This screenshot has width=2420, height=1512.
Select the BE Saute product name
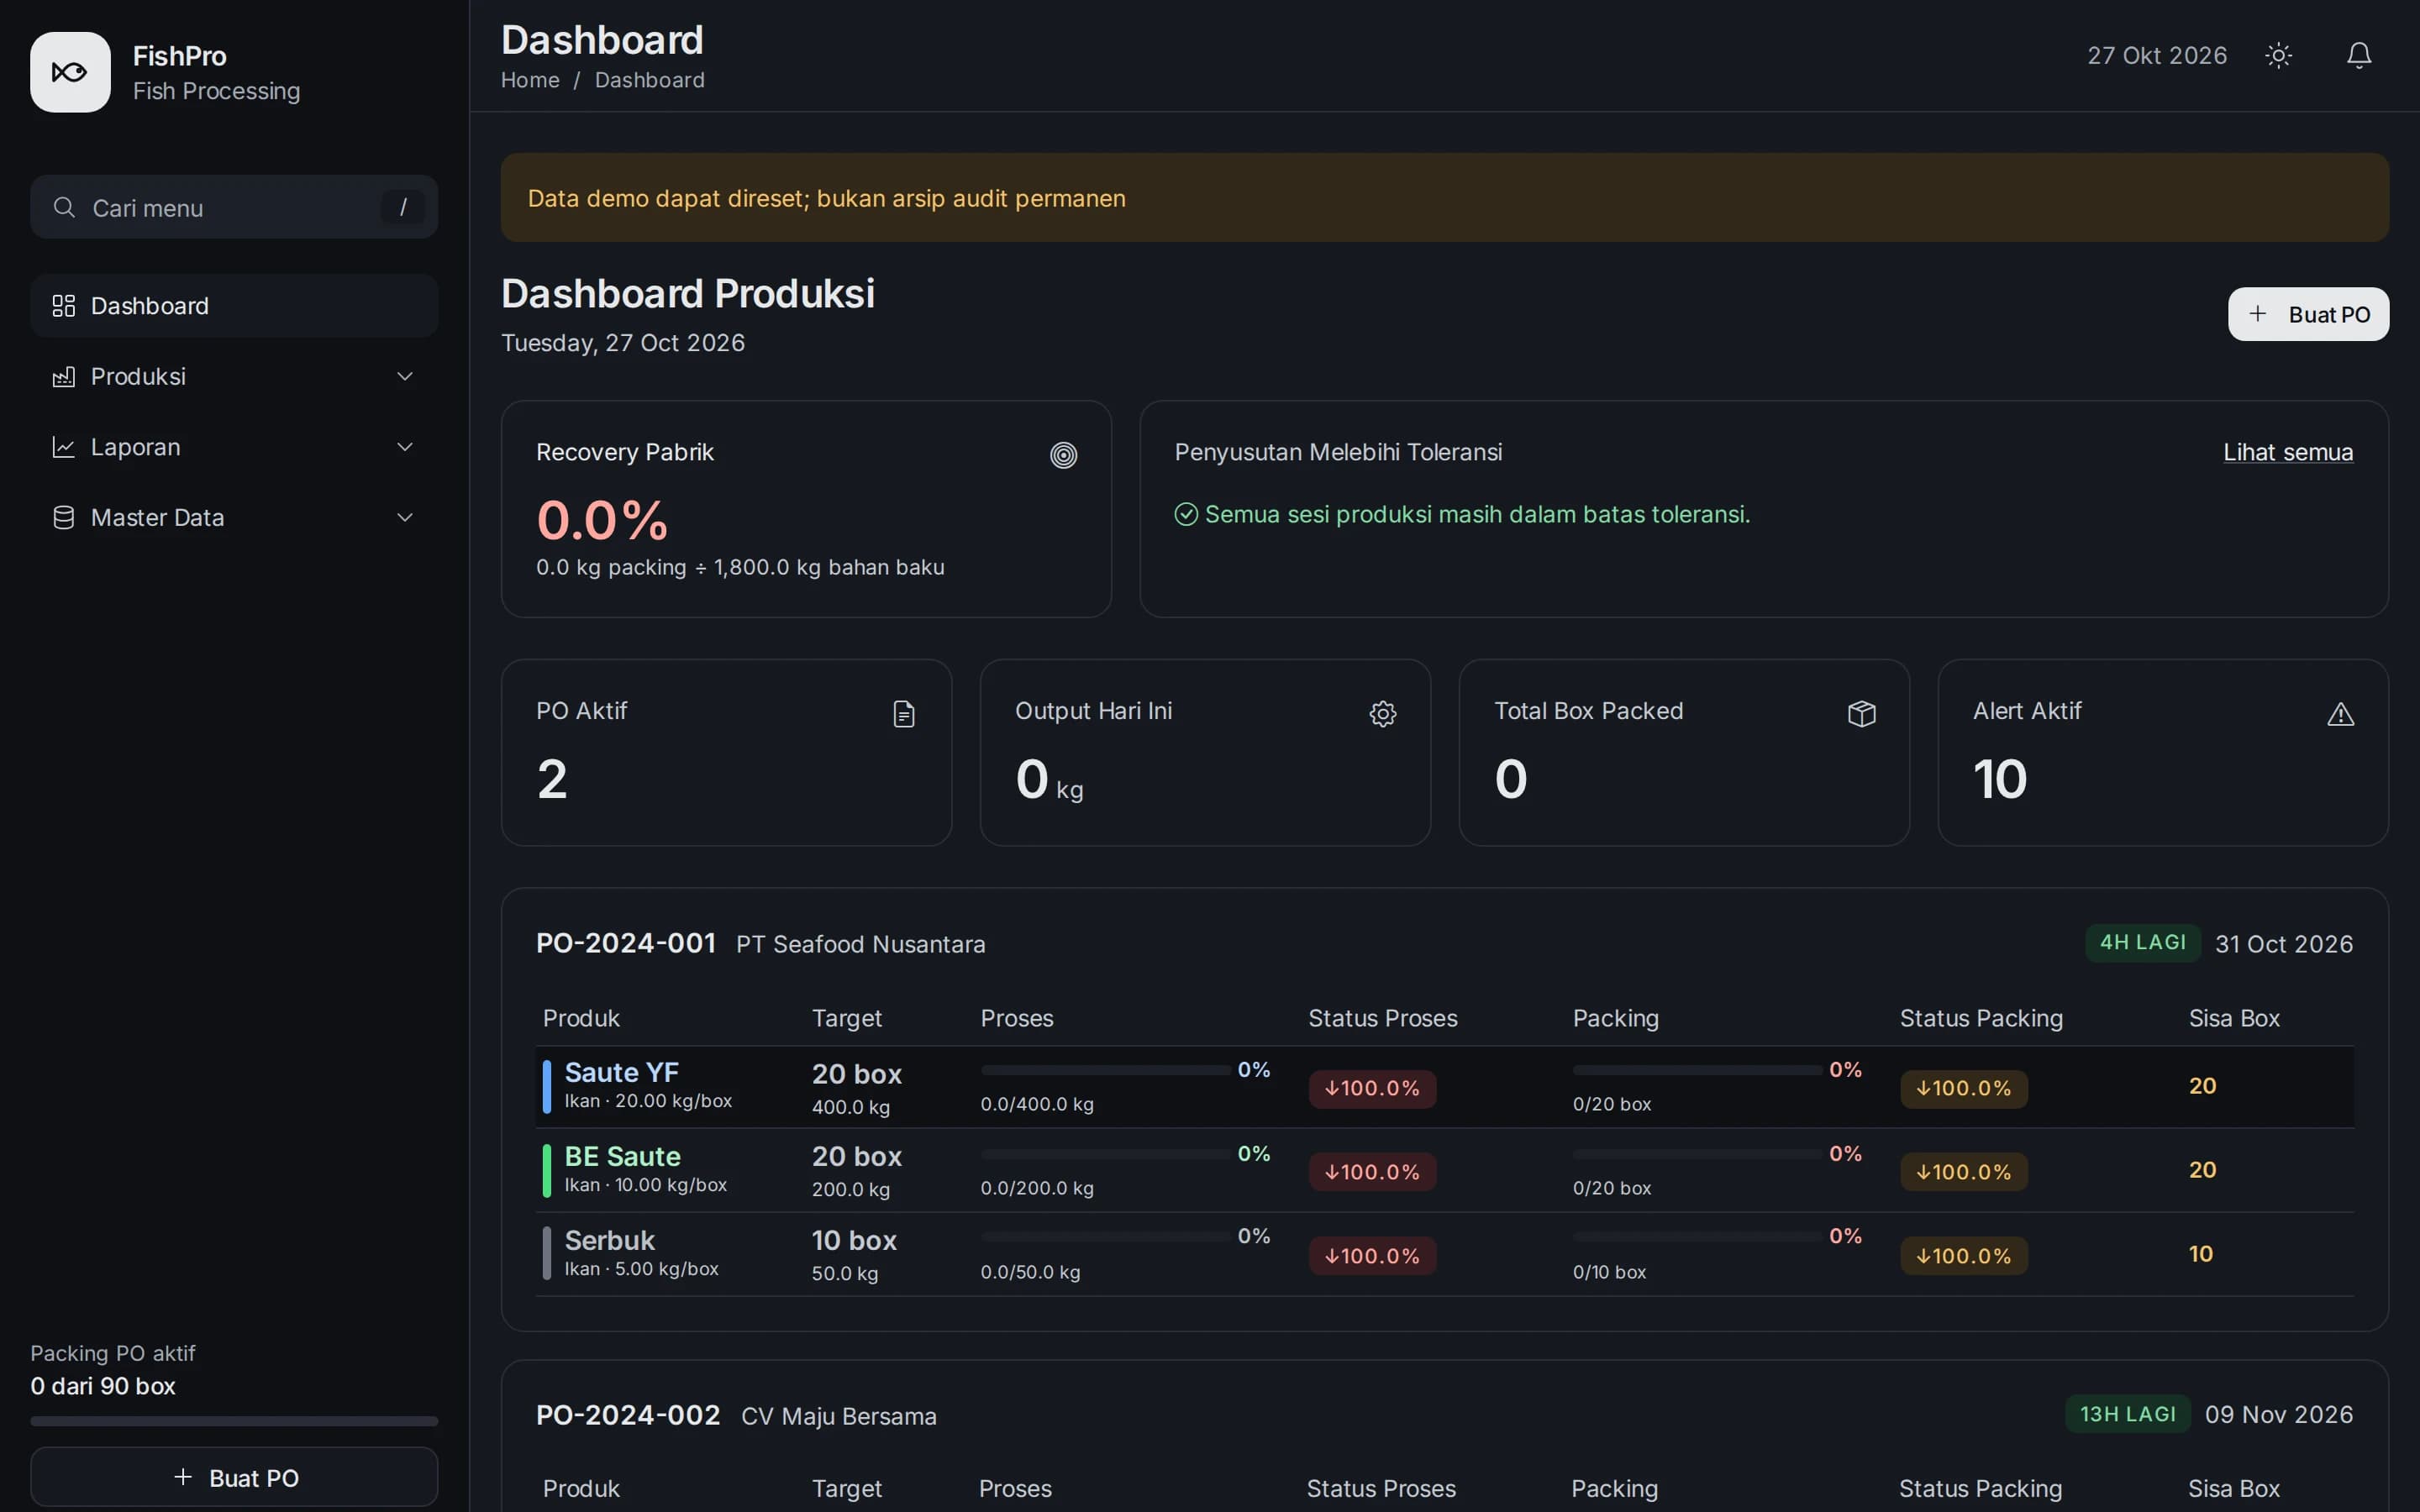(x=623, y=1157)
